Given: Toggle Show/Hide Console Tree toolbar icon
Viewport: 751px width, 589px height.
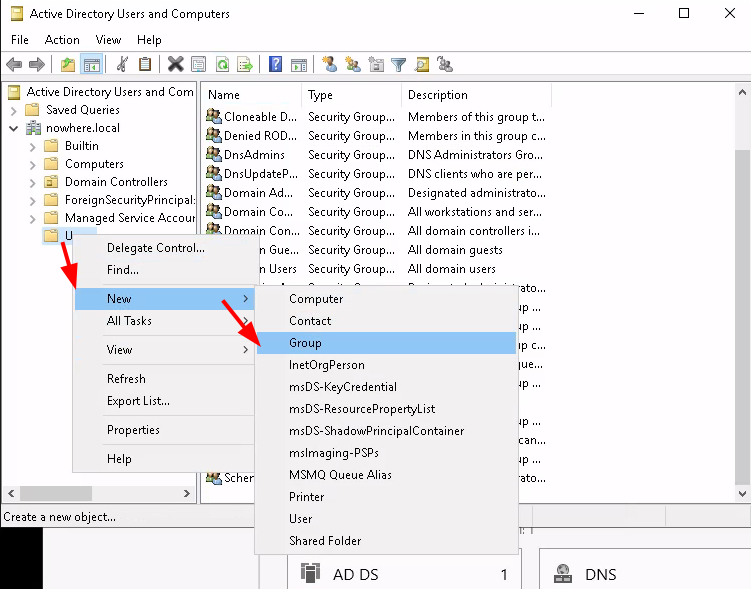Looking at the screenshot, I should coord(91,64).
